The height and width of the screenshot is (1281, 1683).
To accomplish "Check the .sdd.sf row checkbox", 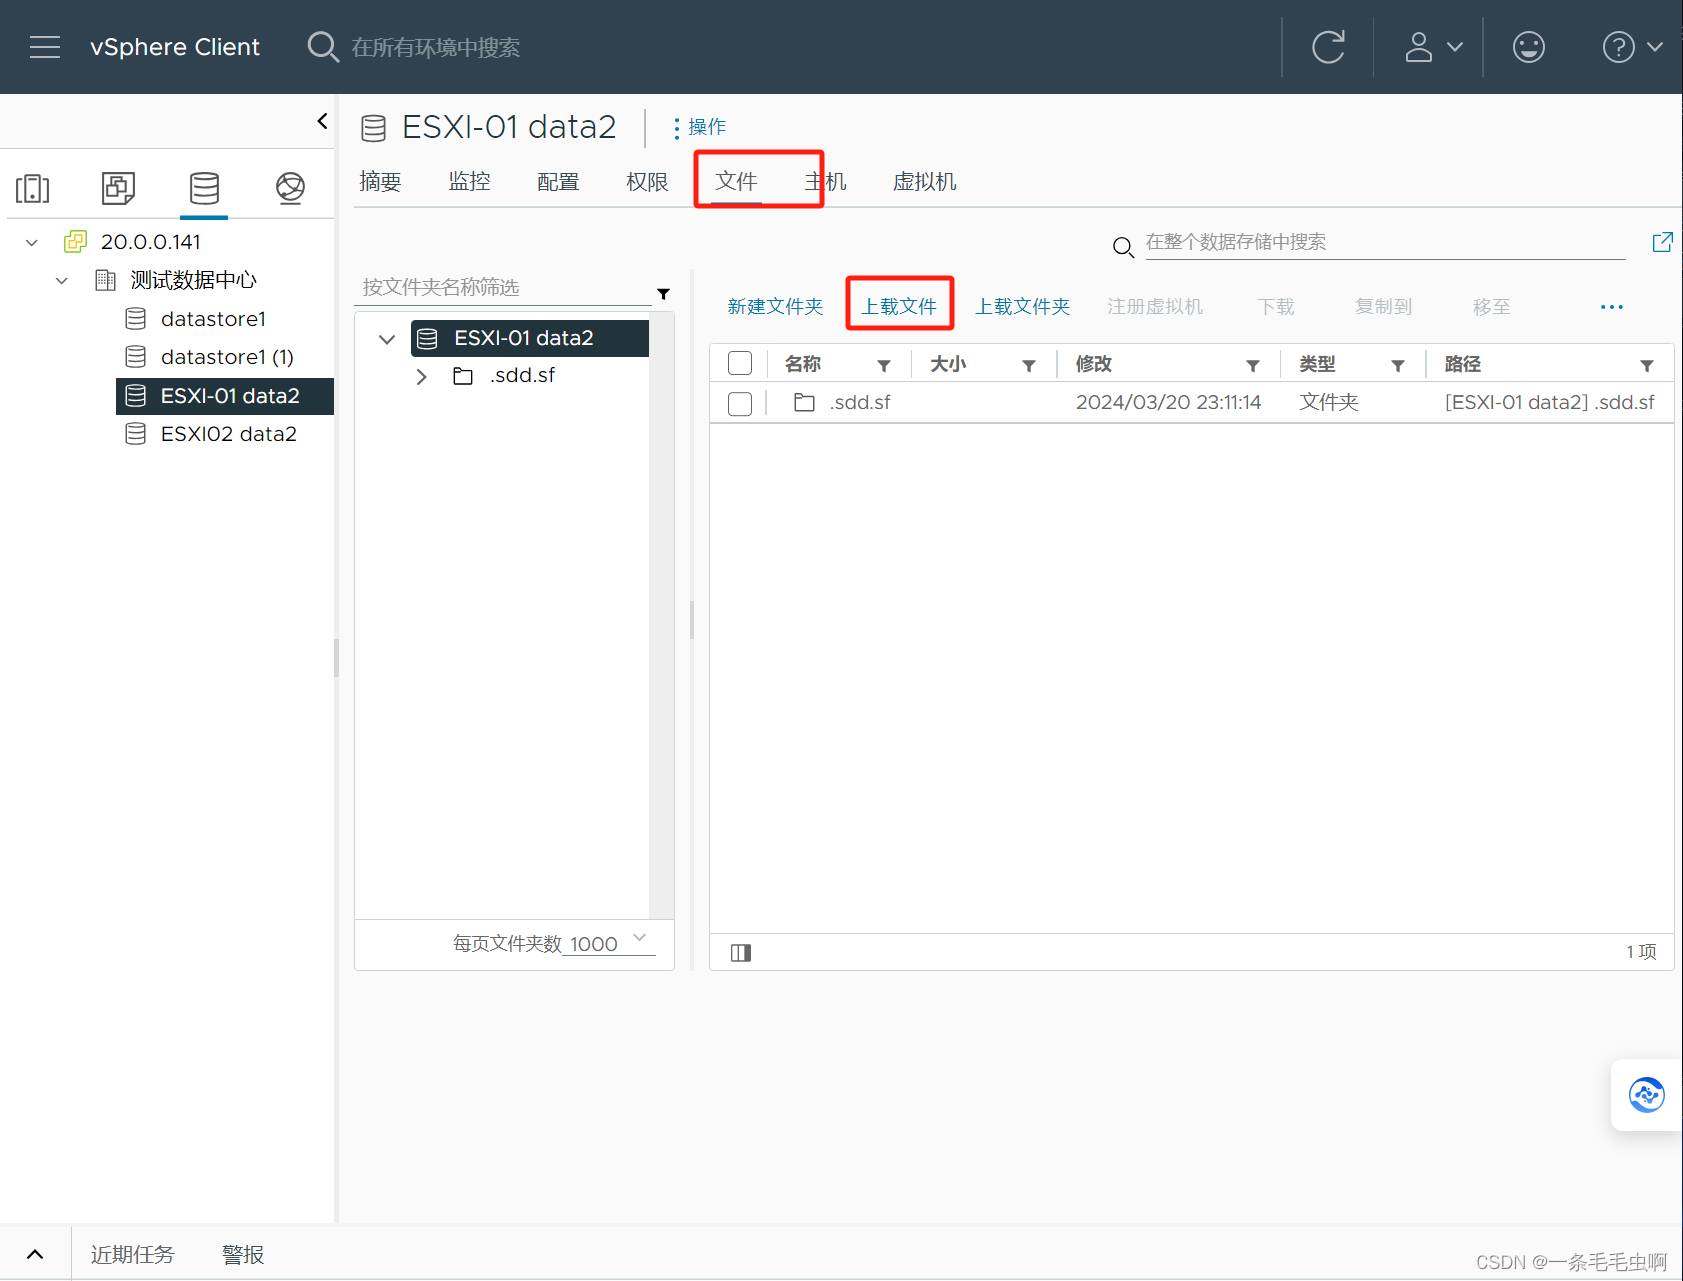I will coord(740,403).
